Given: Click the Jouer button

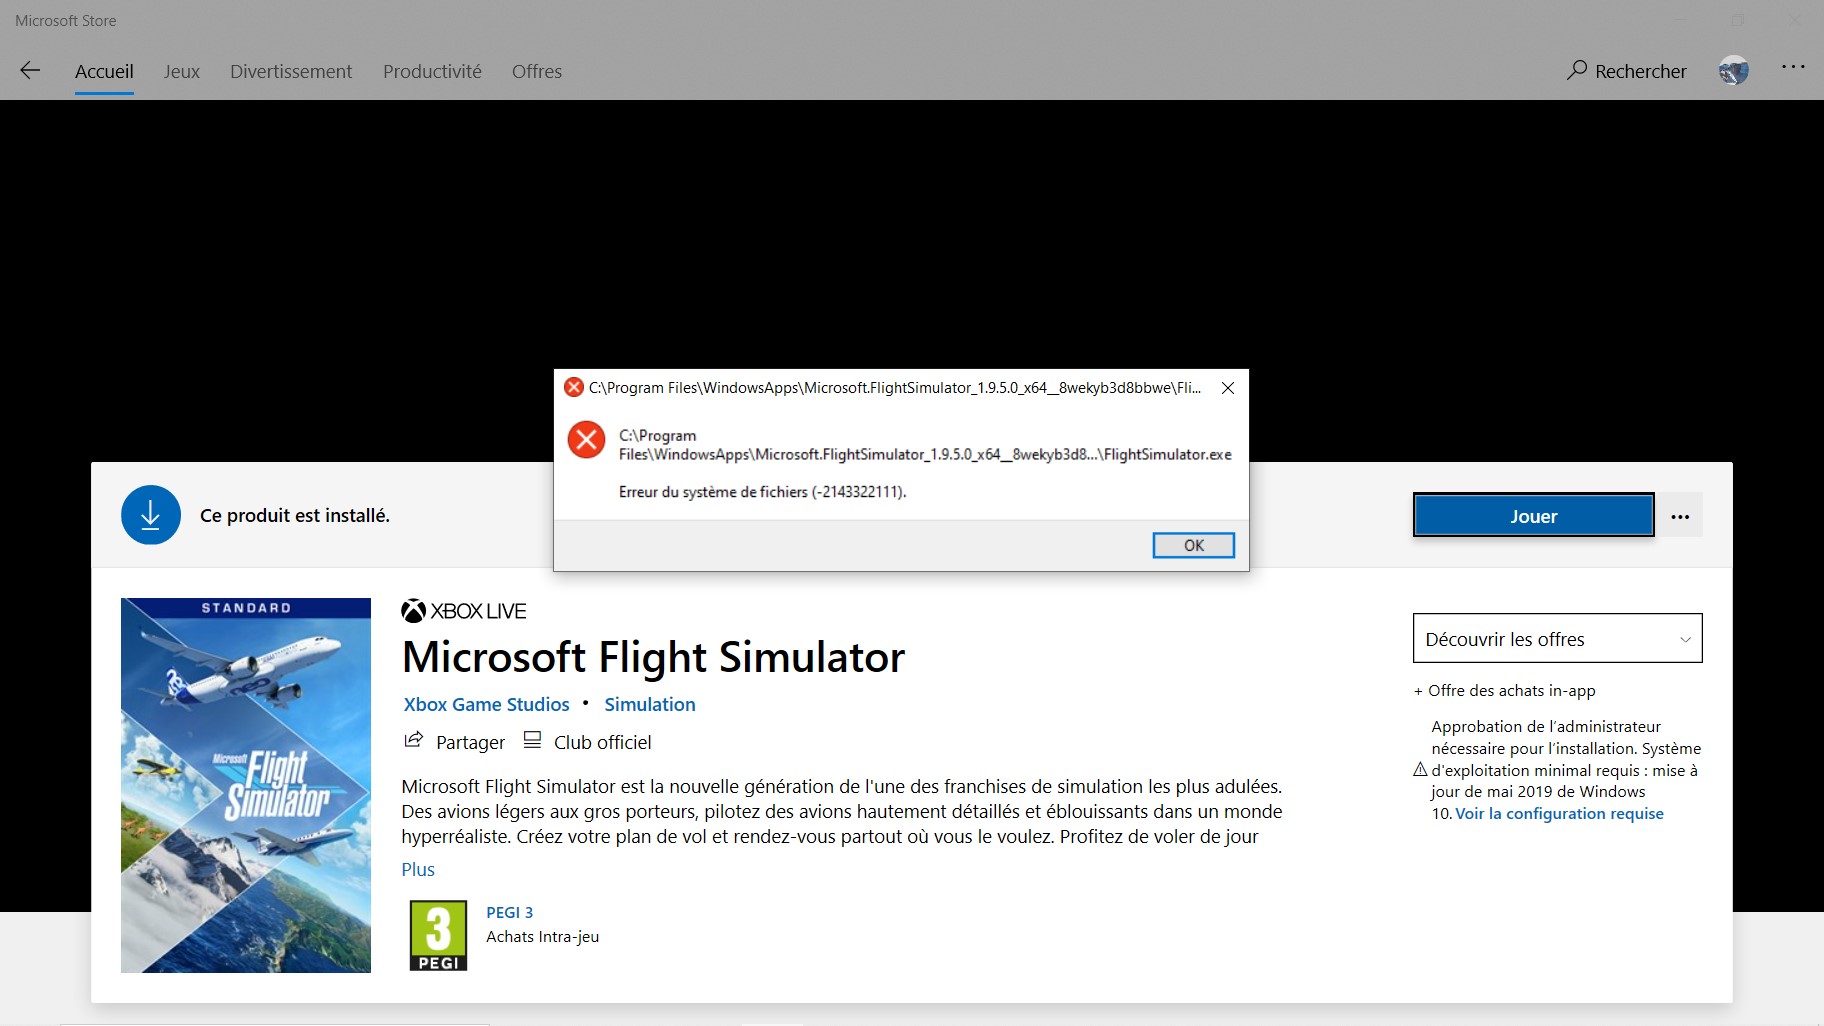Looking at the screenshot, I should click(1533, 516).
